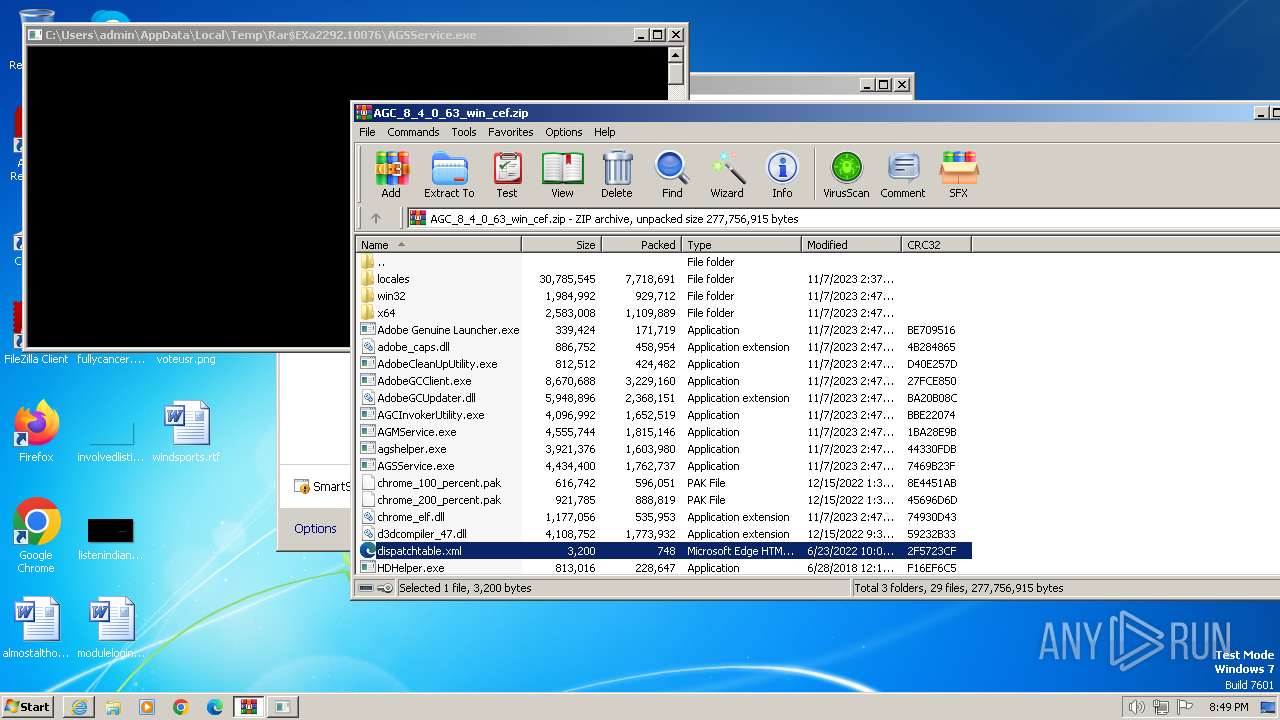The image size is (1280, 720).
Task: Click the View toolbar icon
Action: click(562, 175)
